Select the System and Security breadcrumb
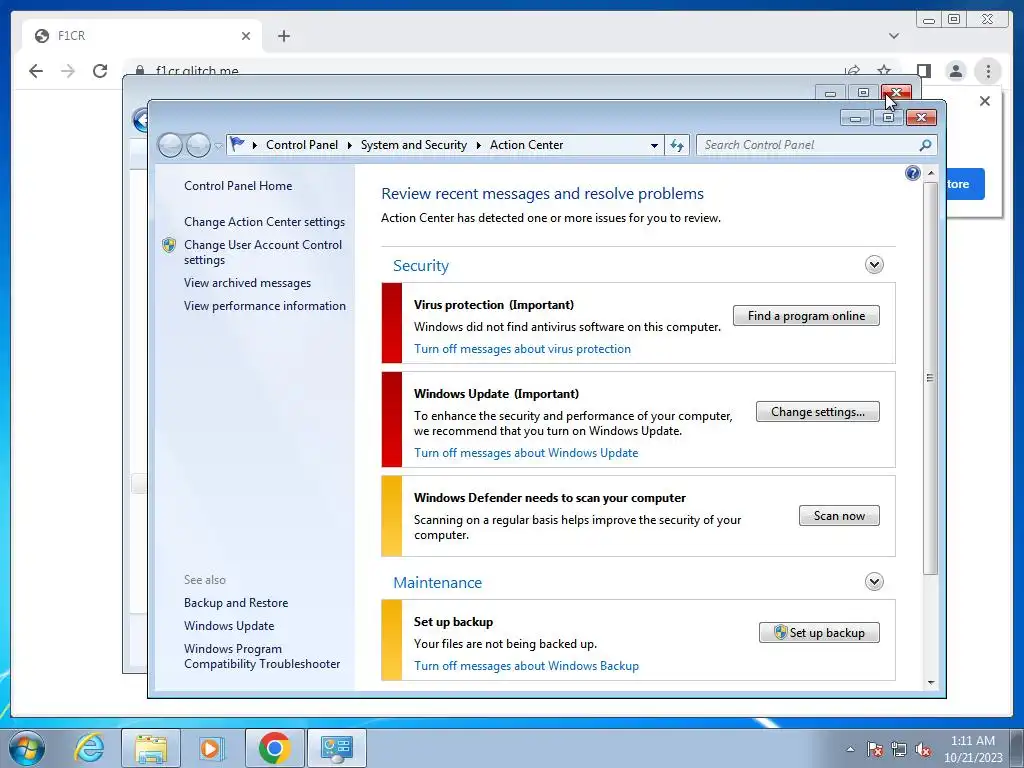 [414, 145]
